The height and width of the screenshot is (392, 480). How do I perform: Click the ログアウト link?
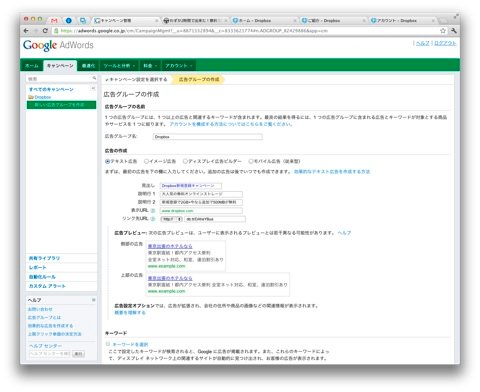pyautogui.click(x=445, y=43)
